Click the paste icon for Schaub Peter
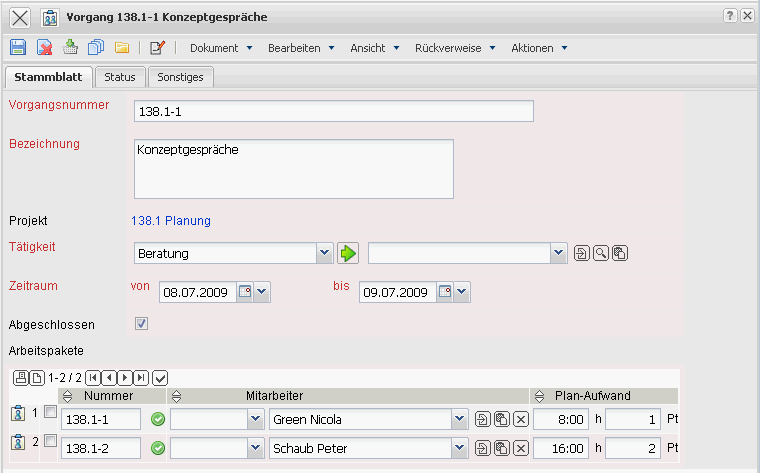 point(502,448)
